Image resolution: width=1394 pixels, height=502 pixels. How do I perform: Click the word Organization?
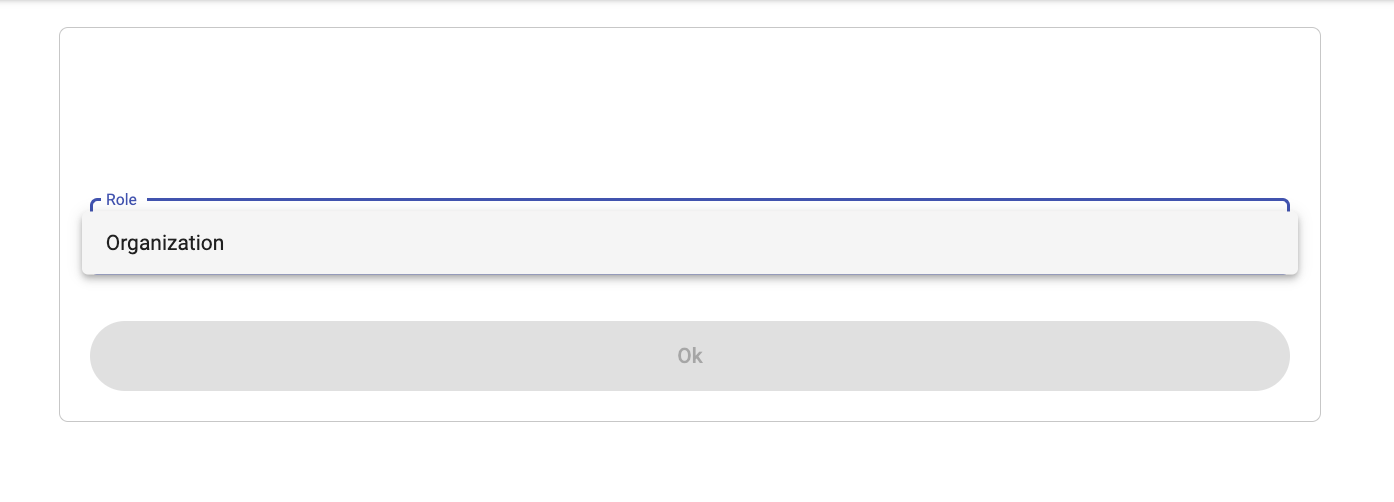165,243
